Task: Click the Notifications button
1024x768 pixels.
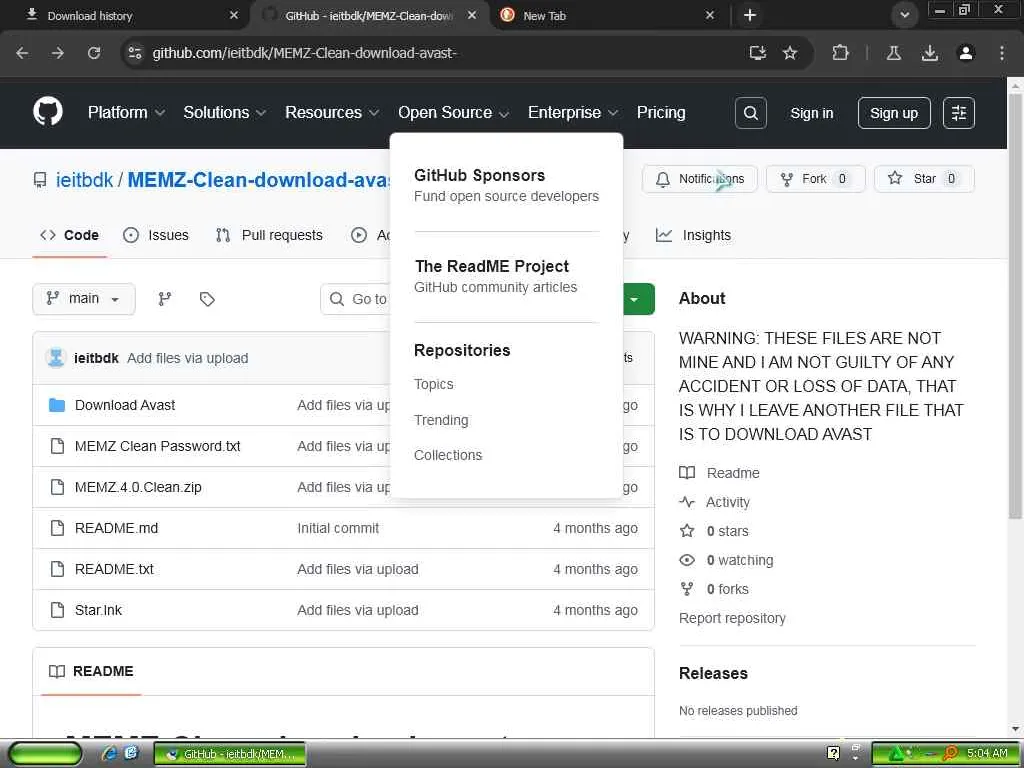Action: click(699, 179)
